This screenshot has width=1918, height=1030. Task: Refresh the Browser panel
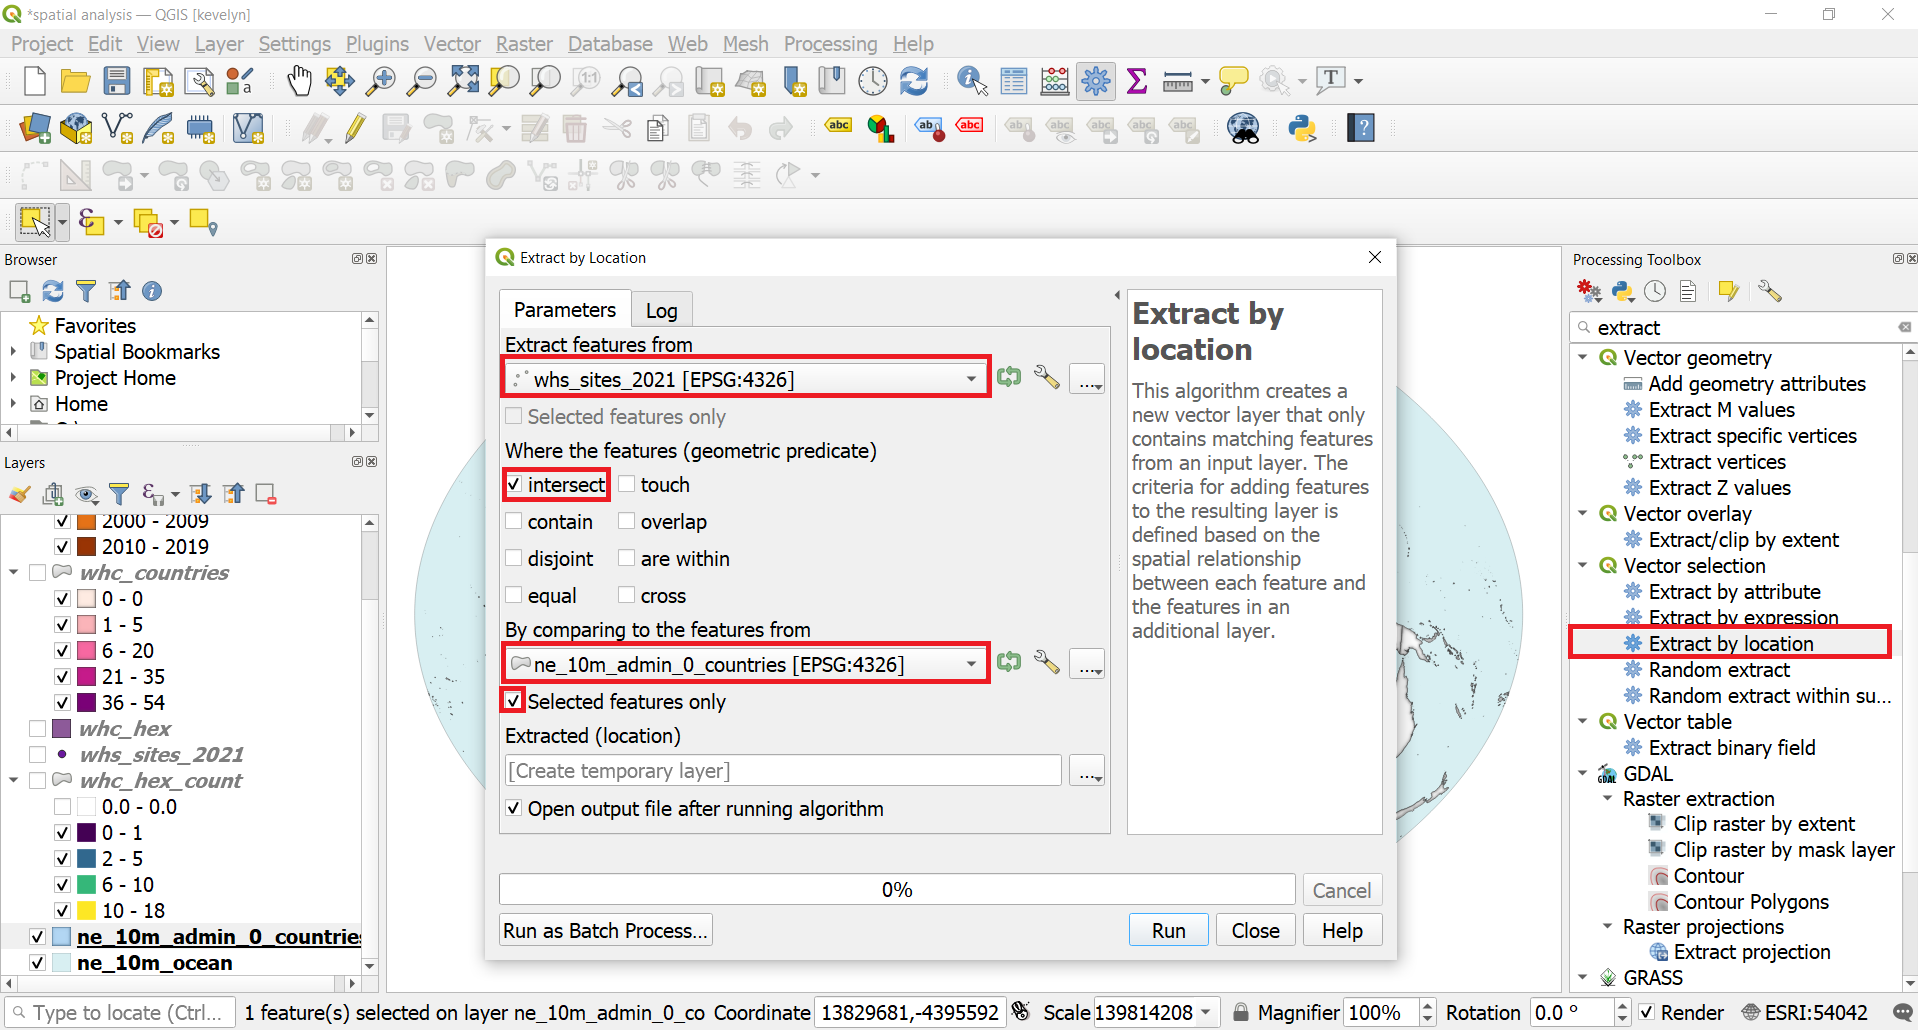(53, 291)
